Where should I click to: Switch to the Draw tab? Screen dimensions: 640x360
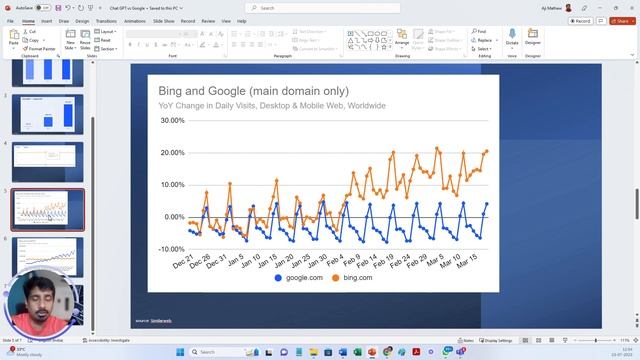[x=64, y=21]
